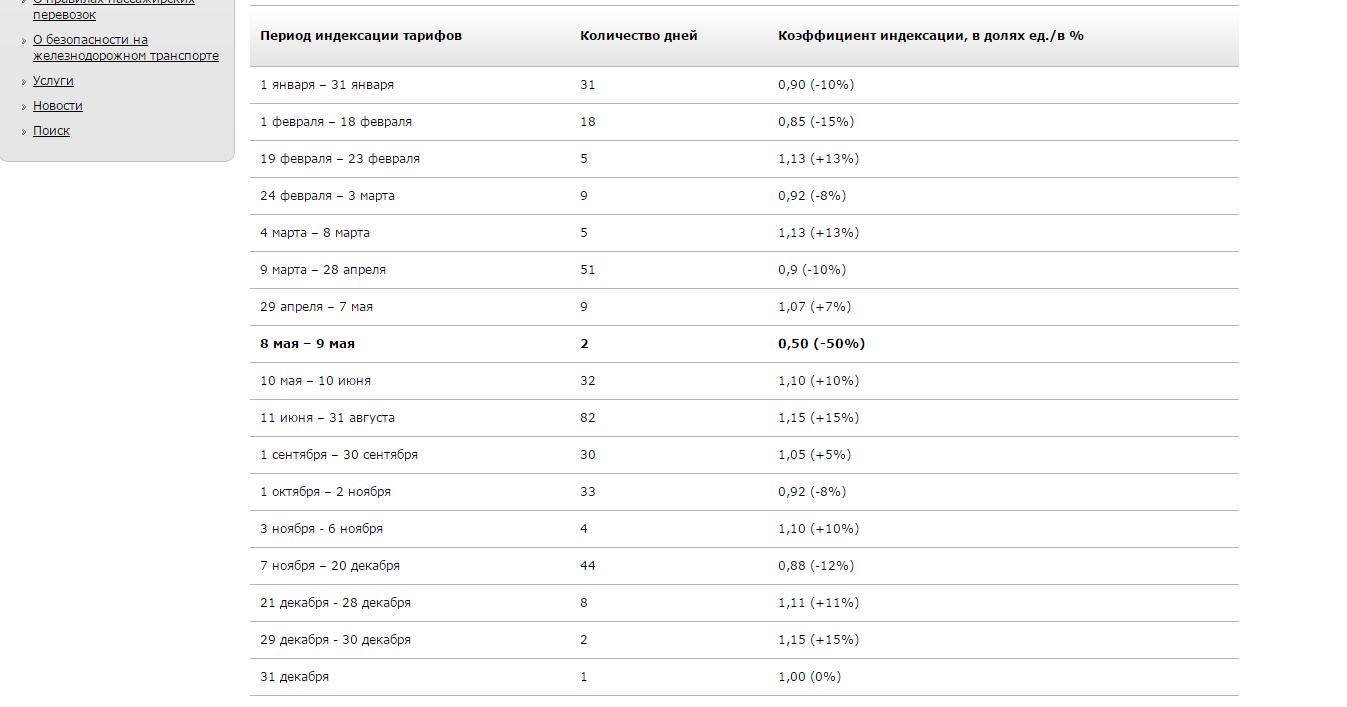1347x707 pixels.
Task: Click the "11 июня – 31 августа" period
Action: (327, 418)
